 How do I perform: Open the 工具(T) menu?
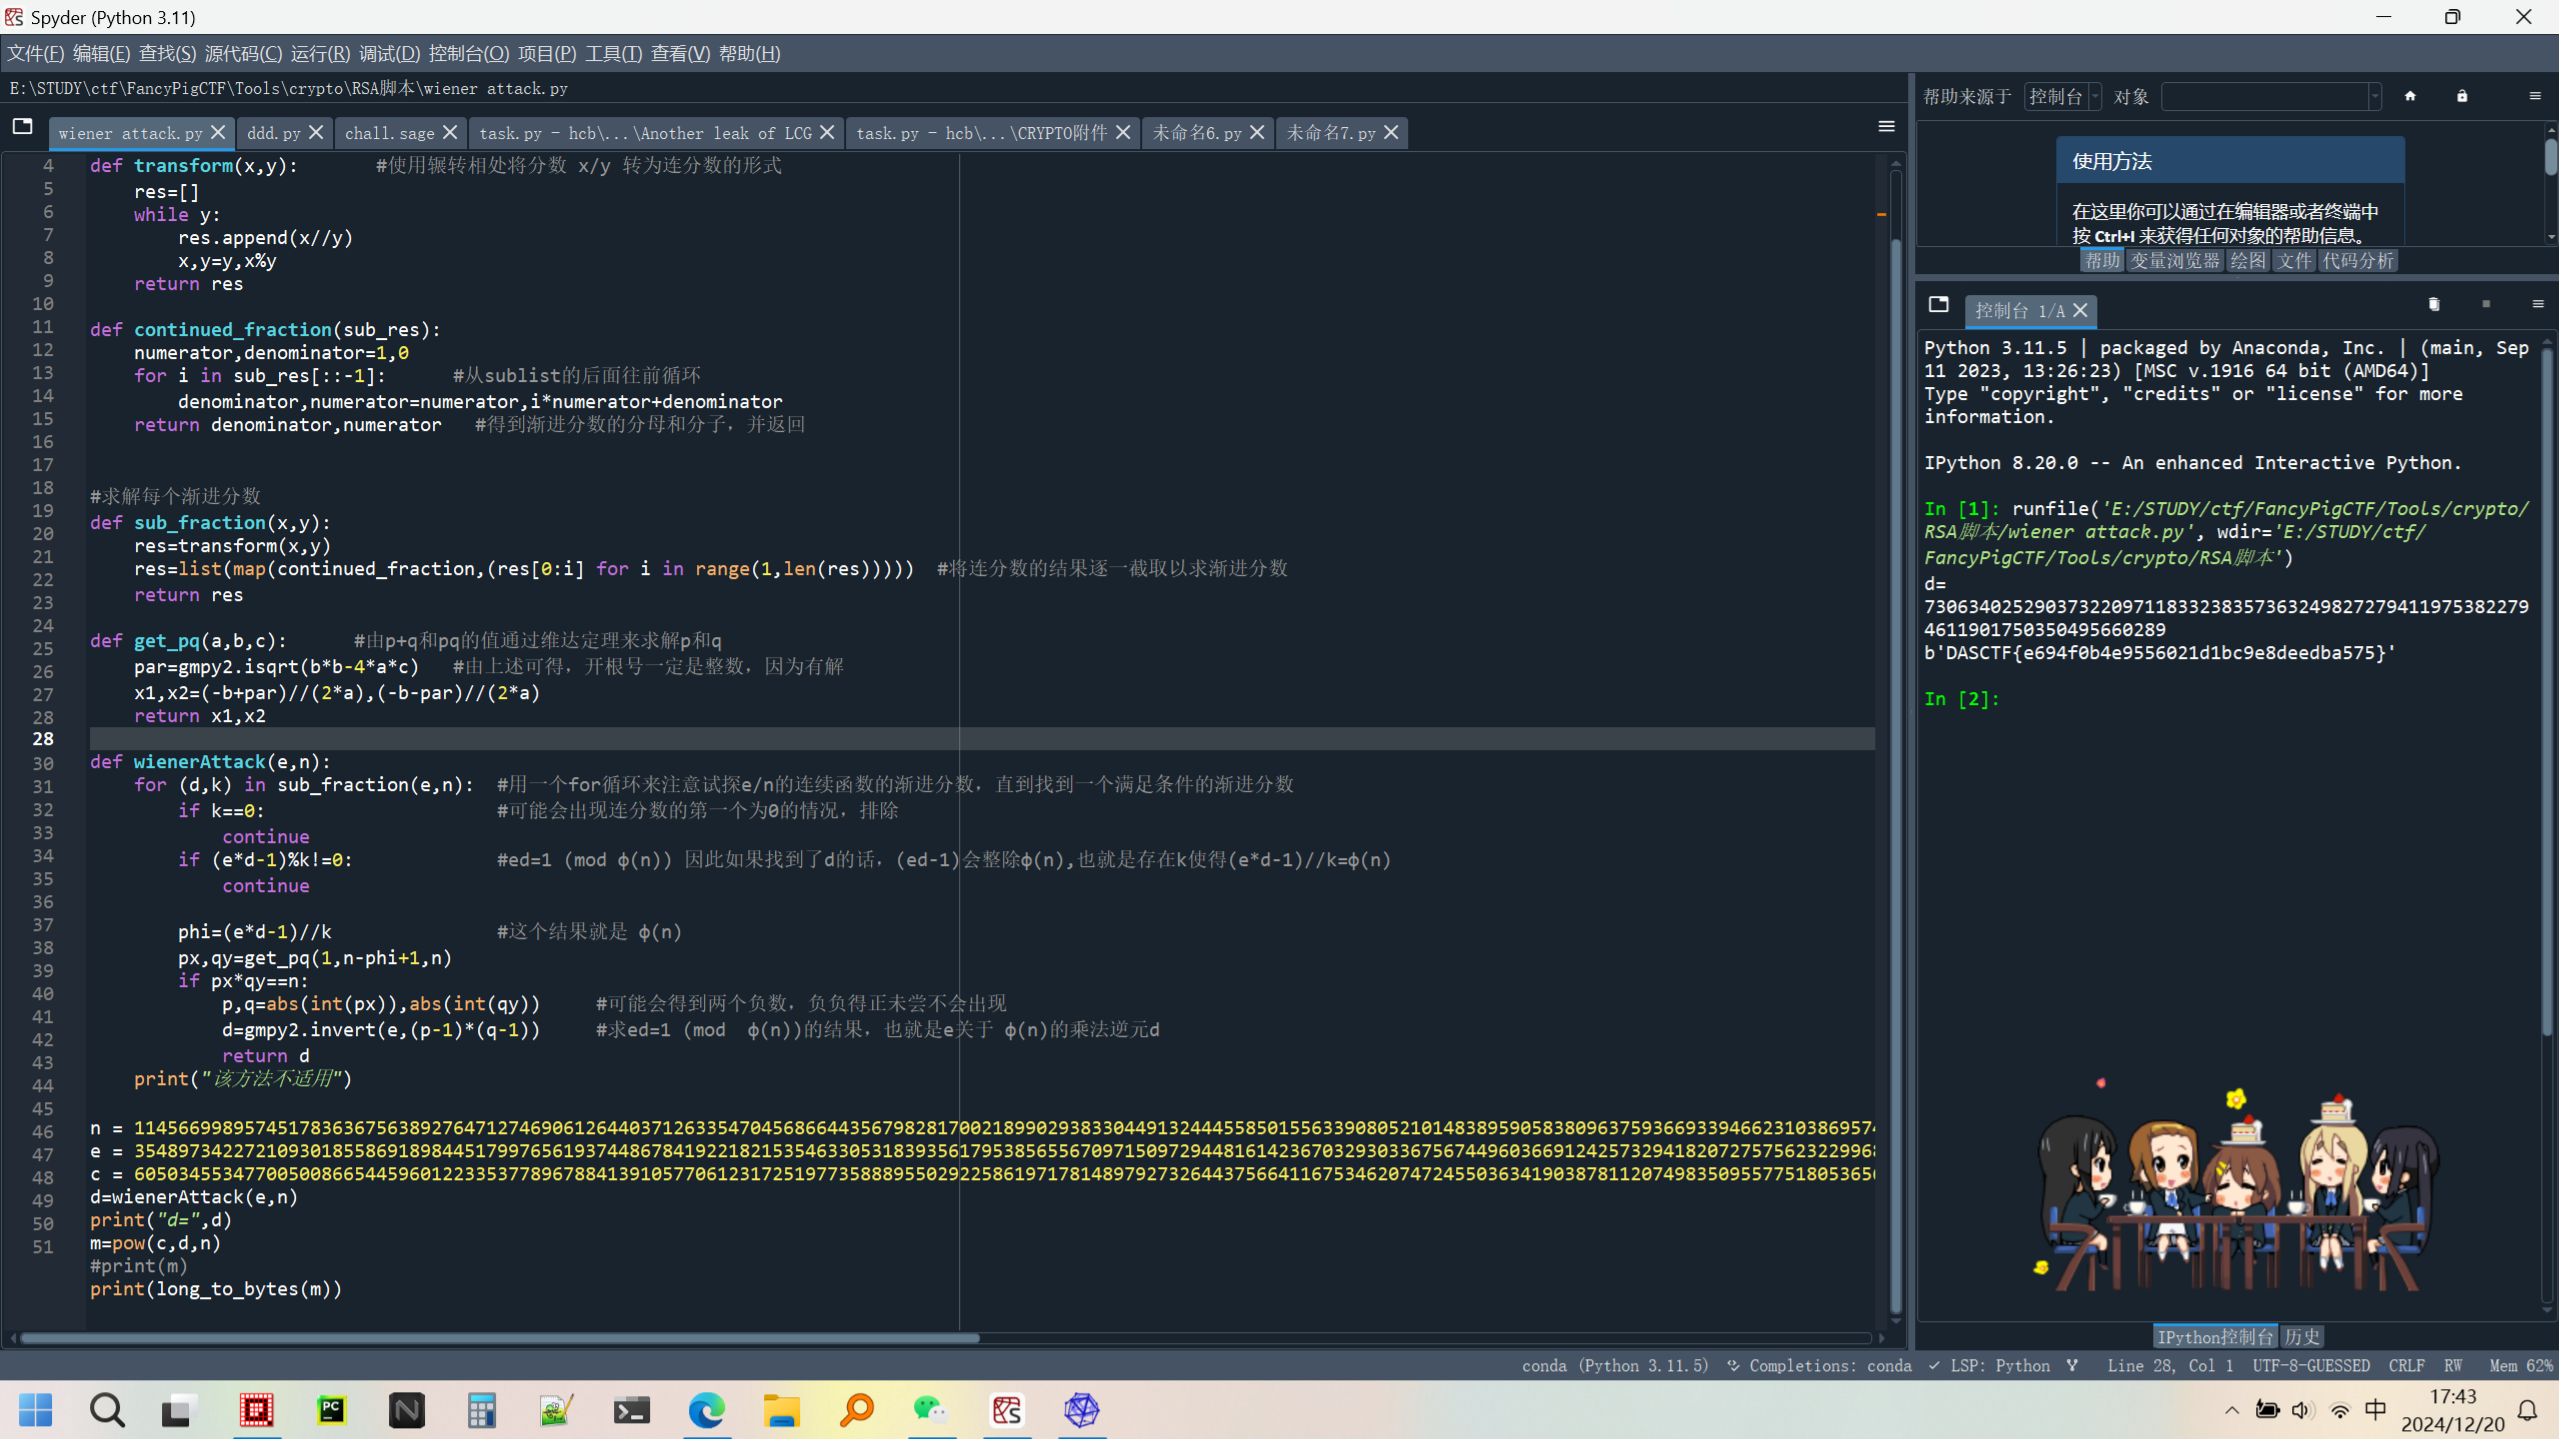[x=613, y=53]
